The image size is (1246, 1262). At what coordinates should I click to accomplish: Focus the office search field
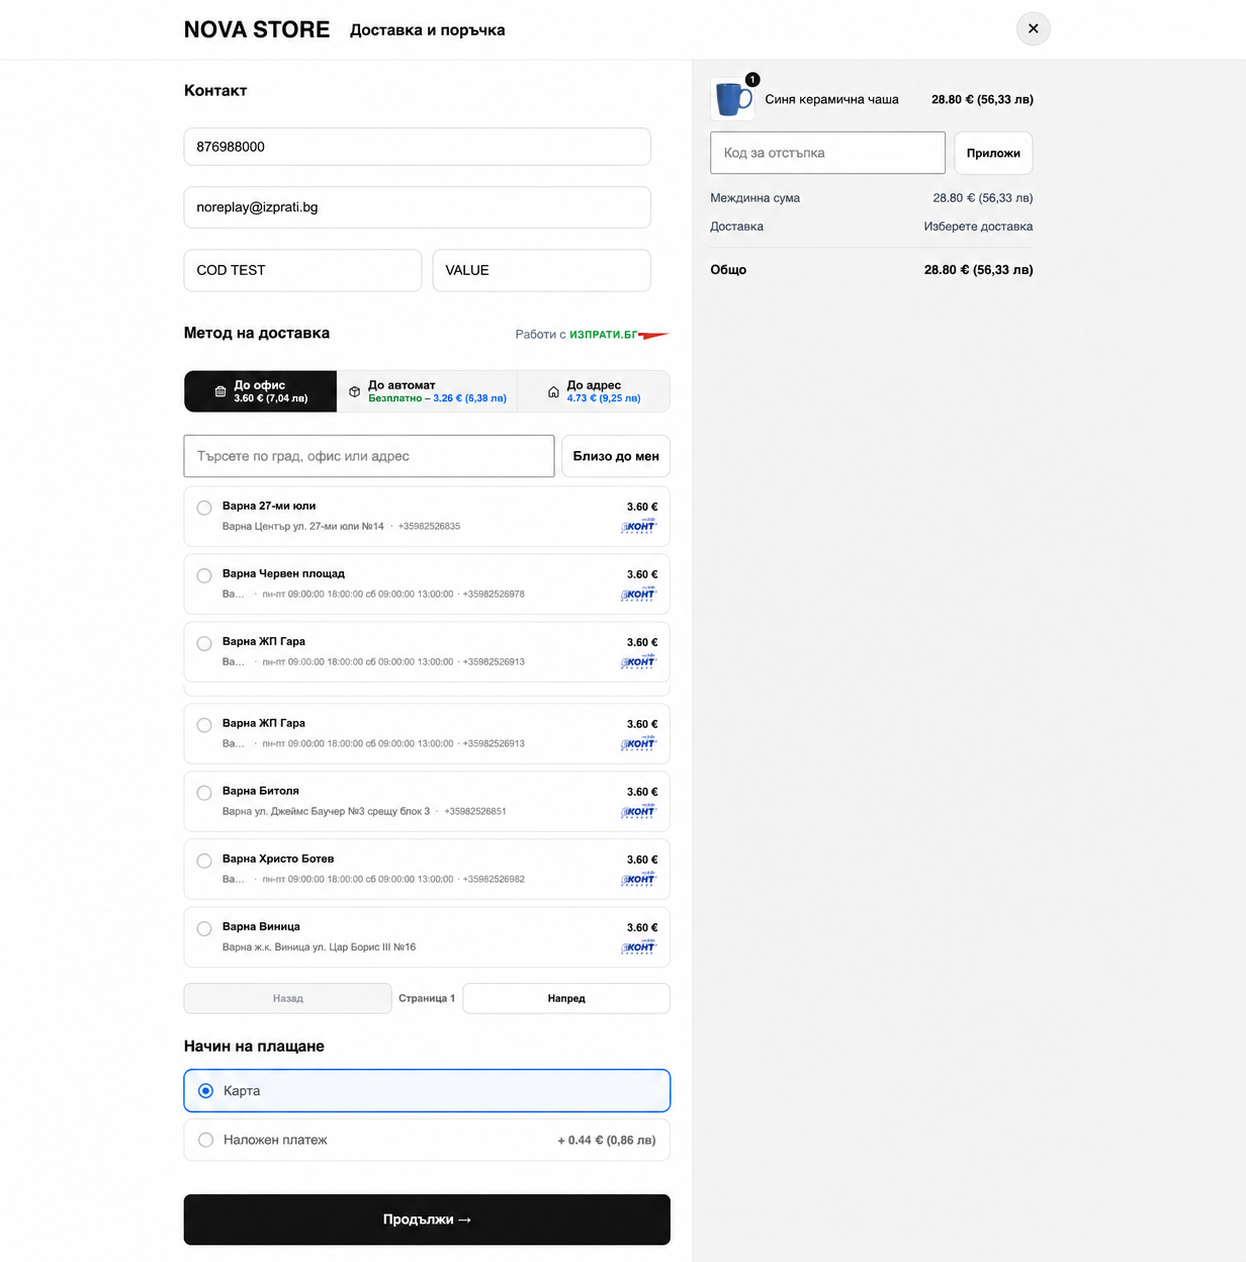tap(369, 456)
